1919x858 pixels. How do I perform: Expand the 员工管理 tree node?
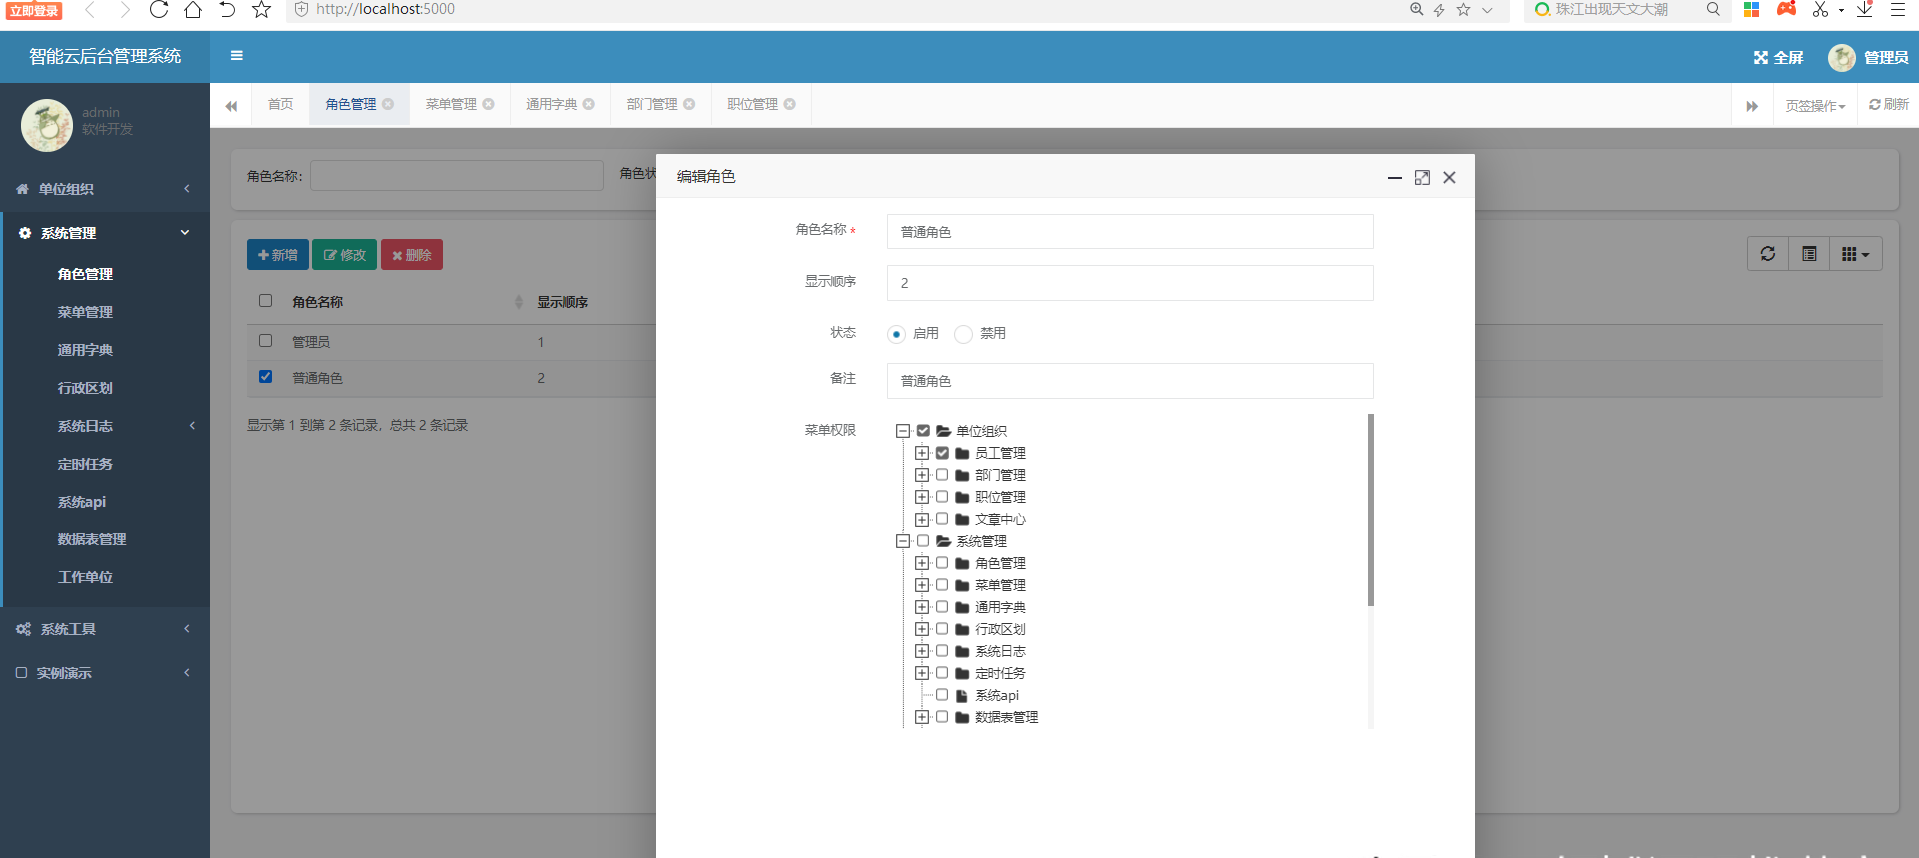(x=922, y=453)
